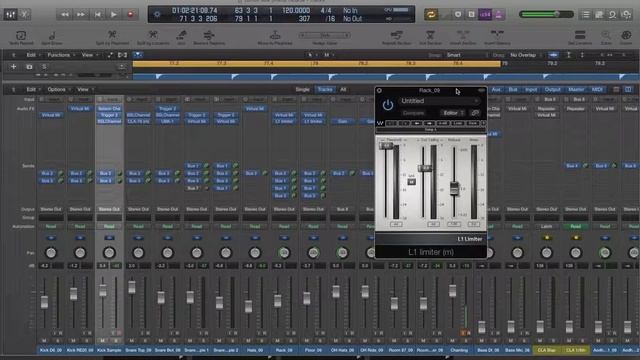640x360 pixels.
Task: Select the Kick Sample channel strip name
Action: [109, 350]
